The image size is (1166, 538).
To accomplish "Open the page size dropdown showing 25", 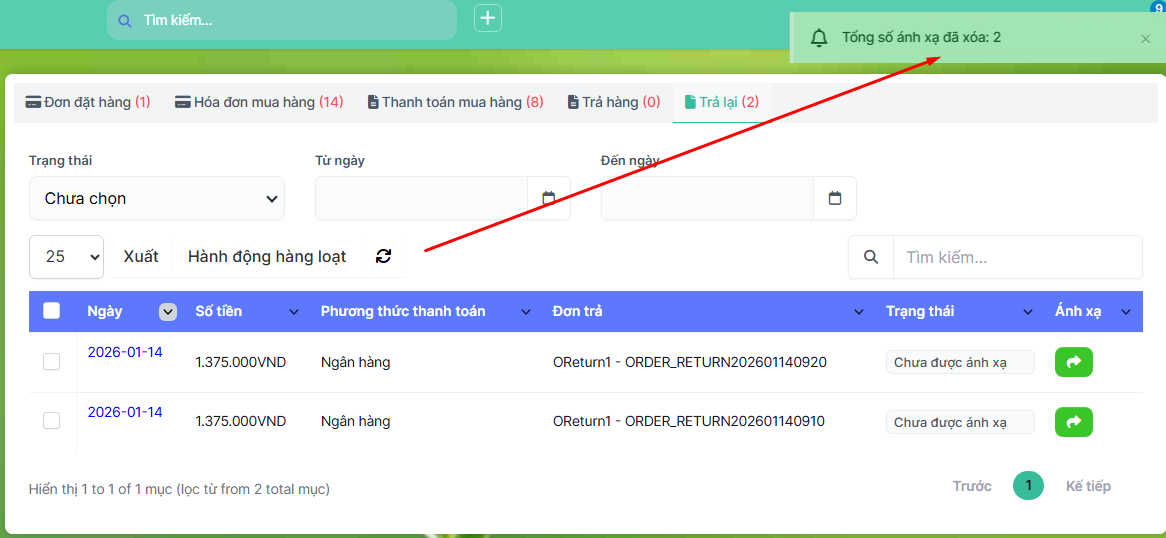I will pos(66,256).
